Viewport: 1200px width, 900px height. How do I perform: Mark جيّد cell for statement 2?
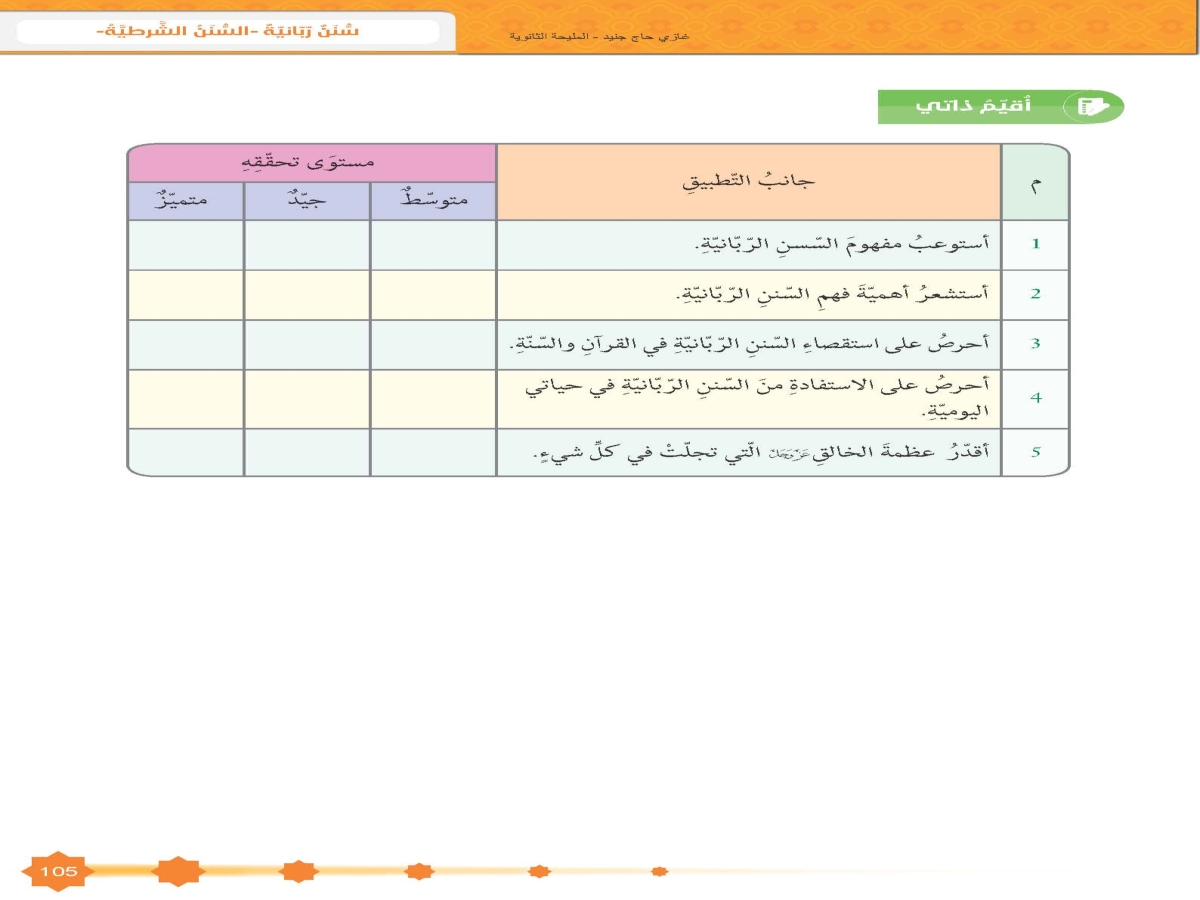tap(307, 295)
